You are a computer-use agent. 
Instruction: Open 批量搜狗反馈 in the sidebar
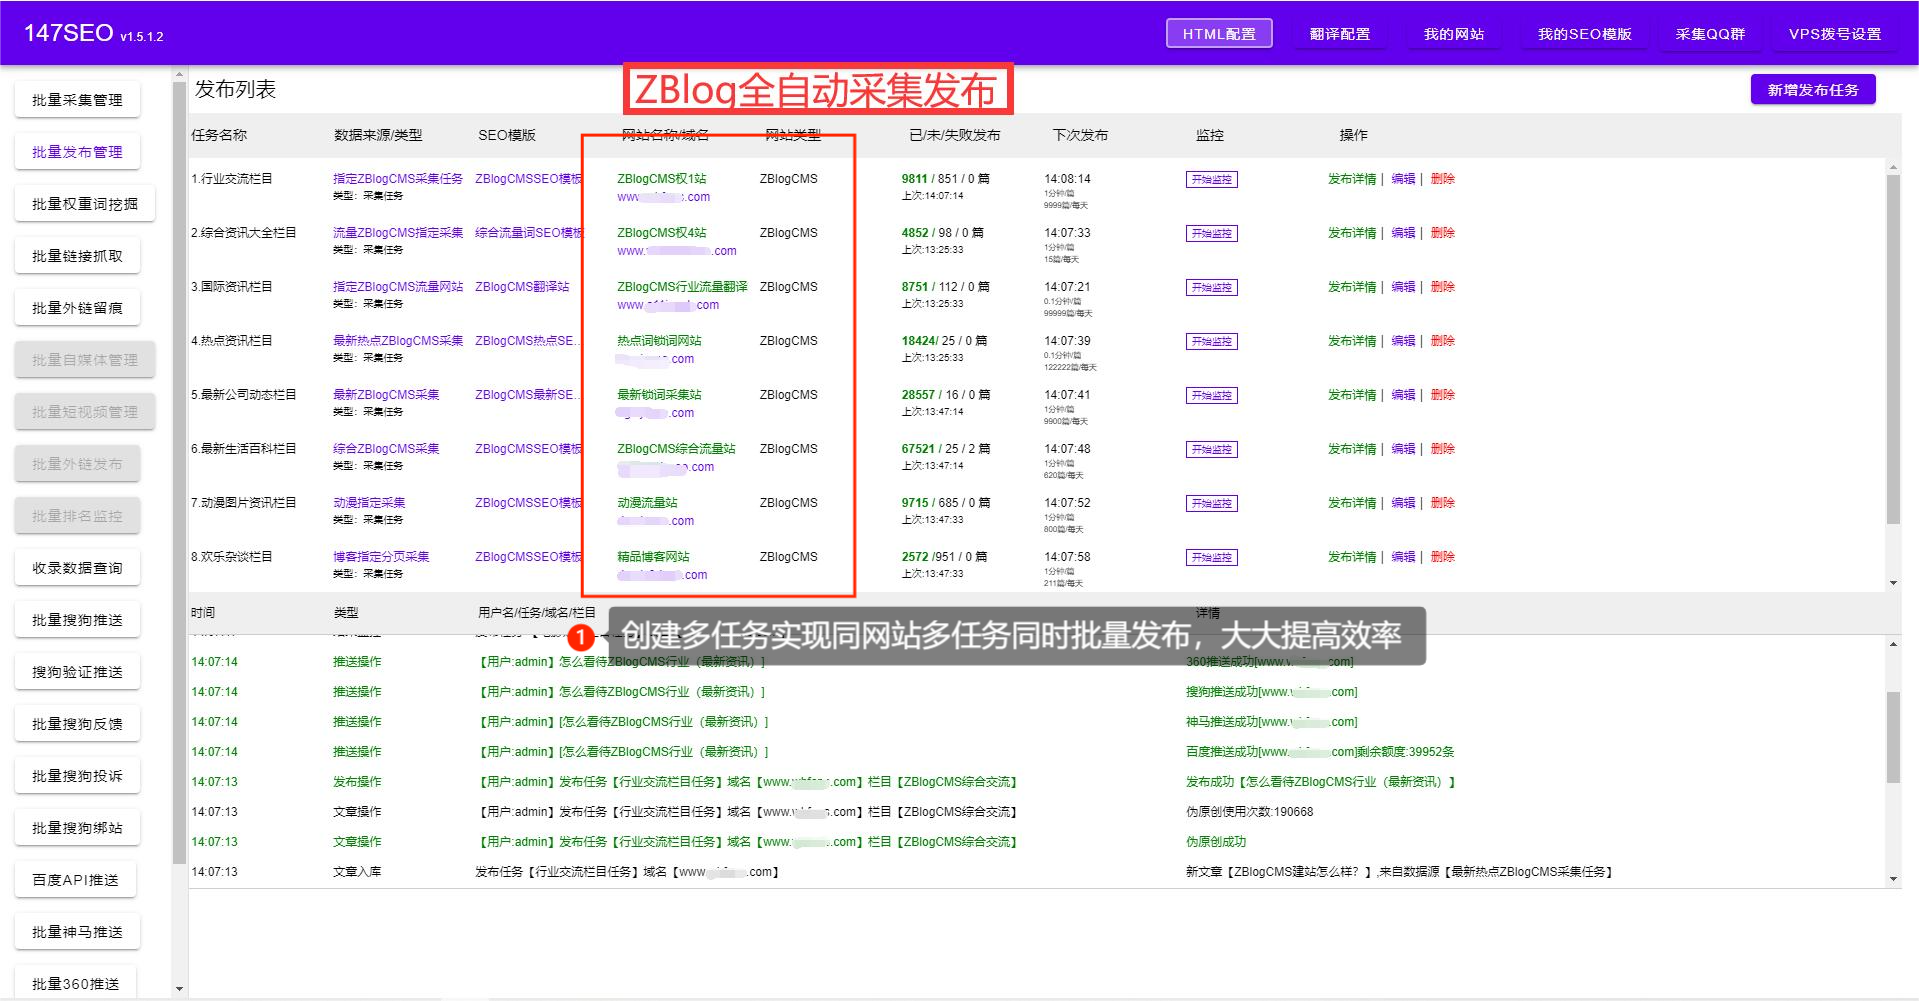coord(77,724)
